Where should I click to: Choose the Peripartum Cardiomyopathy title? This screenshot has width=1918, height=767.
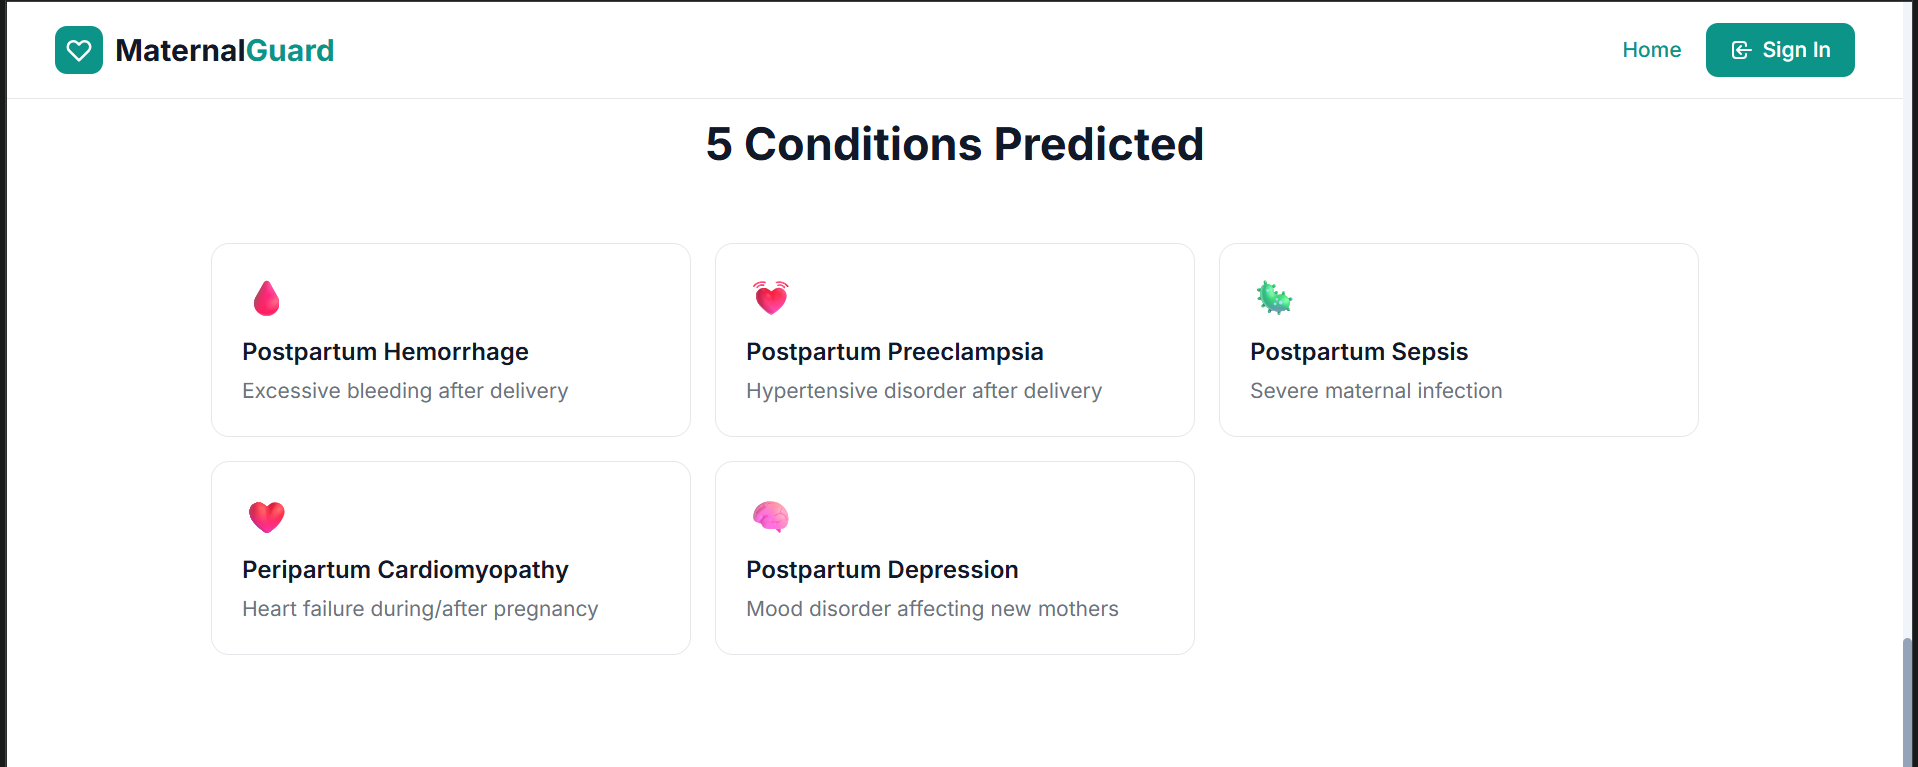405,570
